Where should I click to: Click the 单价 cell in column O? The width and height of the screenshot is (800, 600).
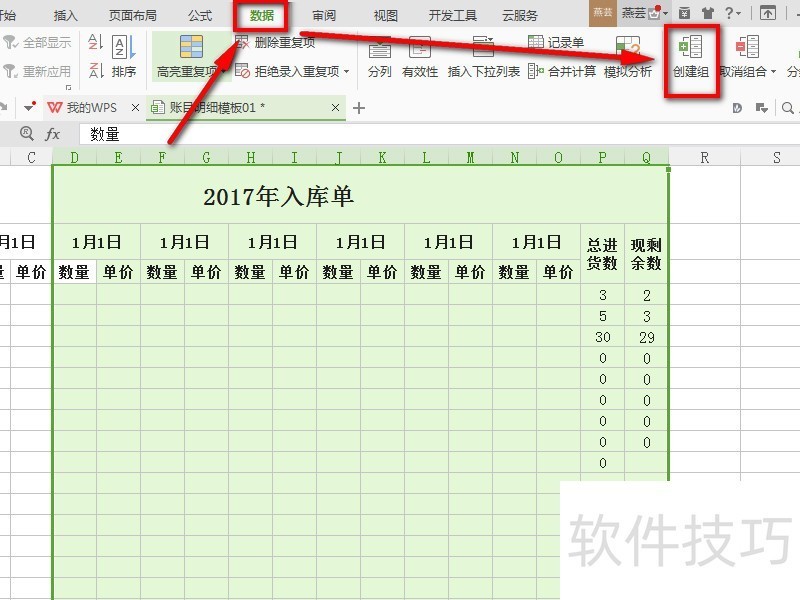(x=558, y=272)
